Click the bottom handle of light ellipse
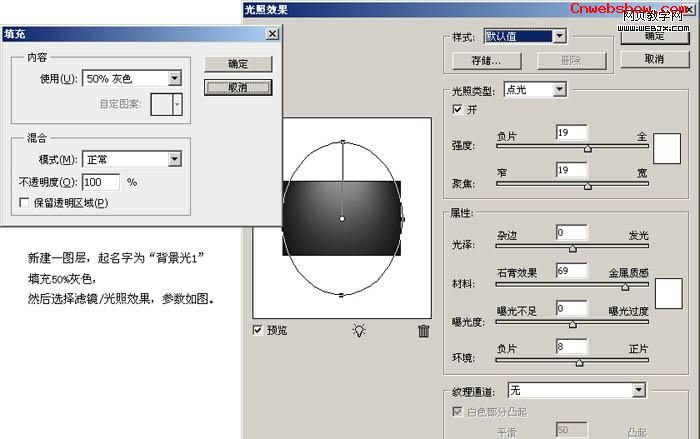Image resolution: width=700 pixels, height=439 pixels. (342, 295)
